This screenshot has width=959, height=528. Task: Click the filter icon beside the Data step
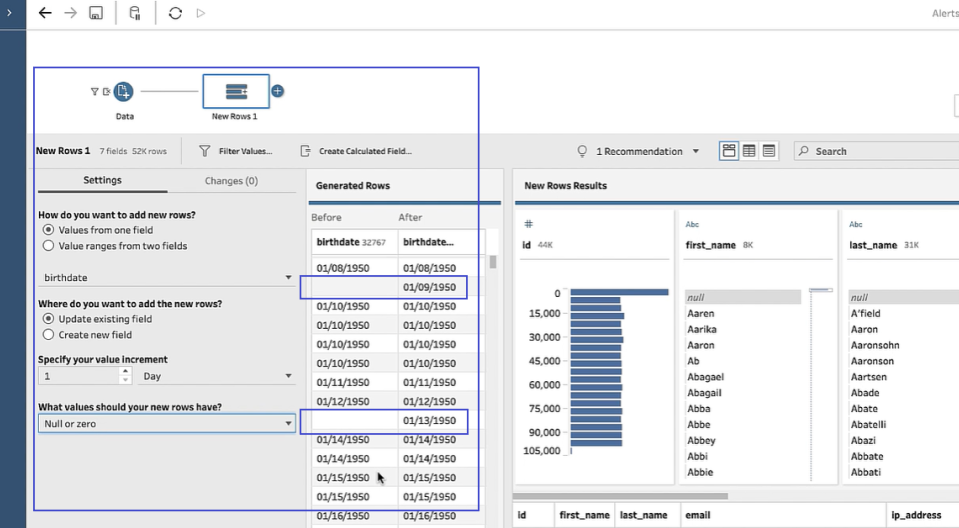coord(95,92)
